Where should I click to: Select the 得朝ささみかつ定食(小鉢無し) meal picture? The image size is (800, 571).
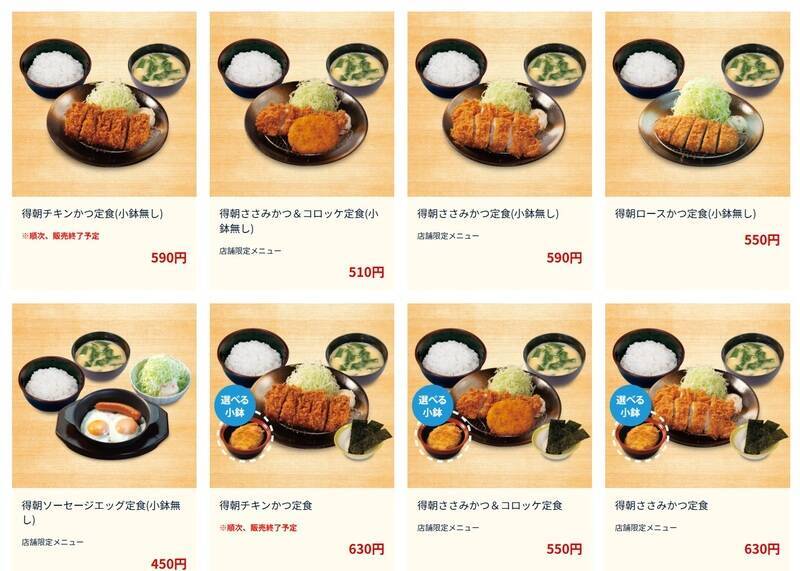point(499,104)
